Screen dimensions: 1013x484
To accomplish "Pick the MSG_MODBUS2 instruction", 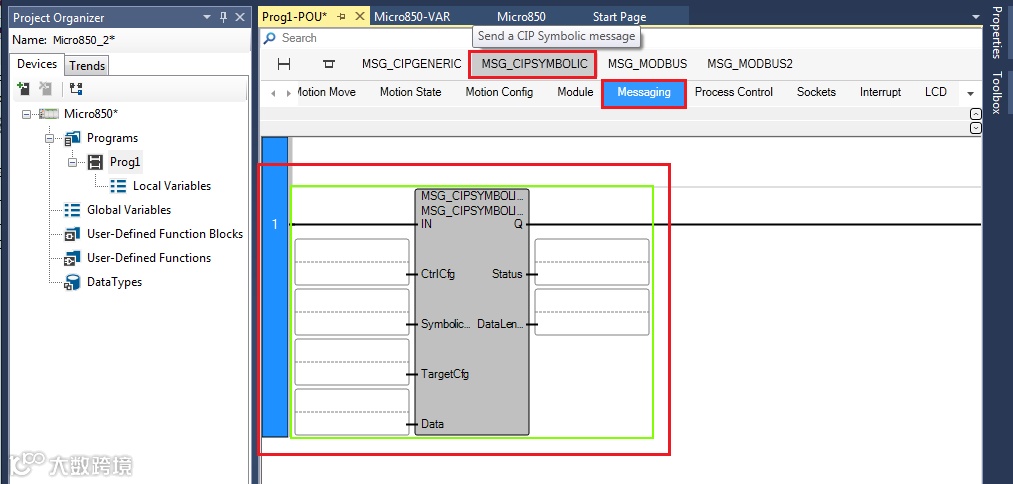I will [x=749, y=64].
